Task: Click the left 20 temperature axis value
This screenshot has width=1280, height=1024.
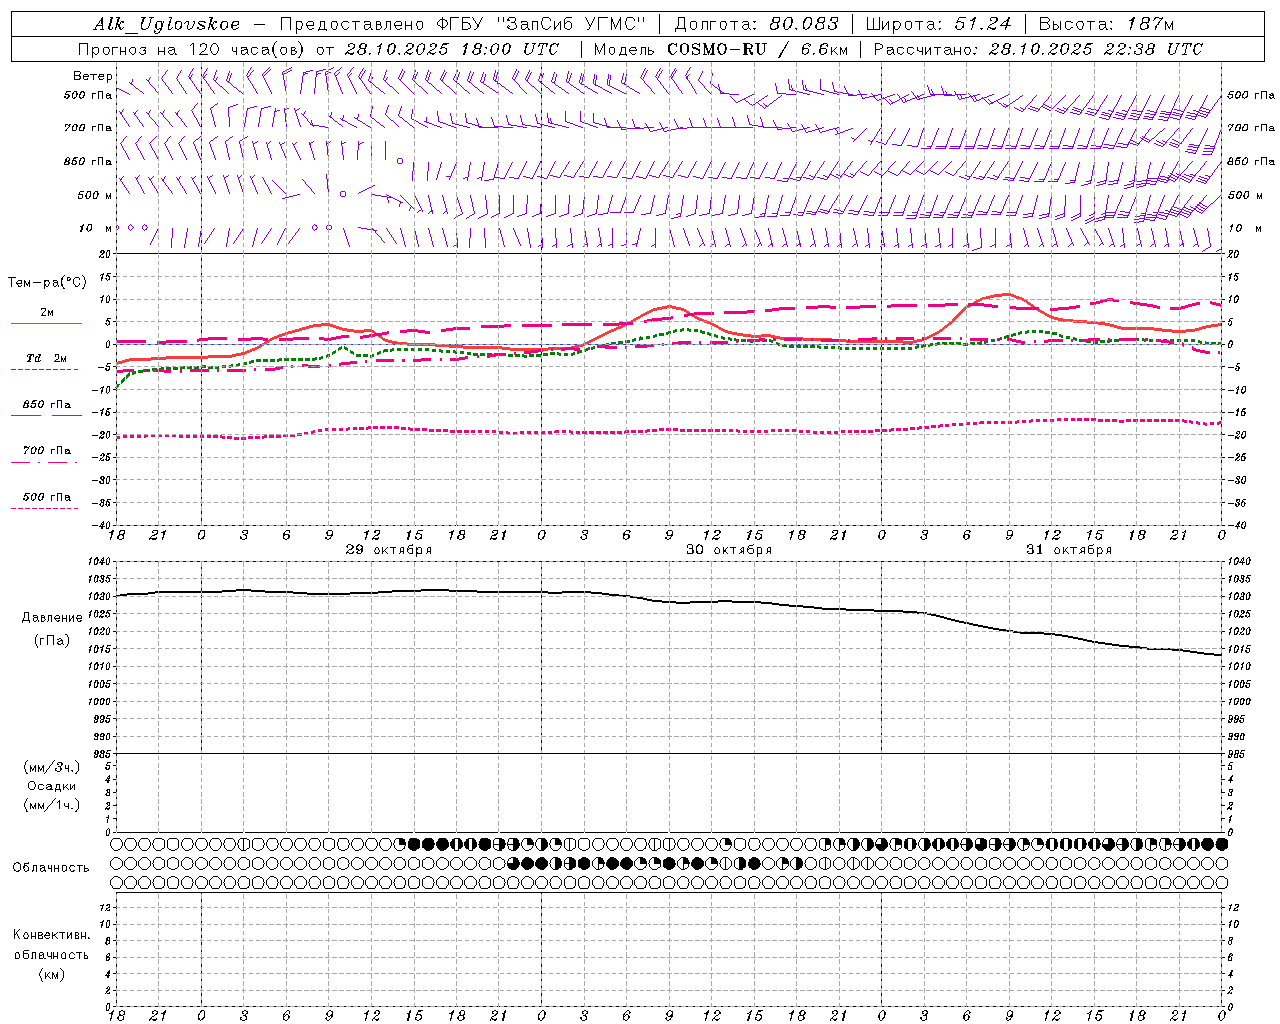Action: click(105, 254)
